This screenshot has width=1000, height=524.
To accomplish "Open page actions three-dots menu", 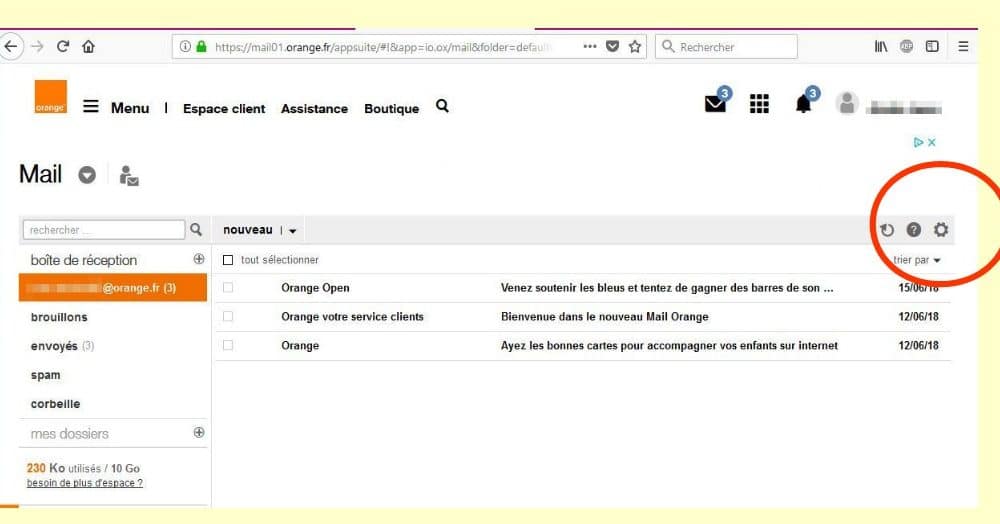I will tap(590, 47).
